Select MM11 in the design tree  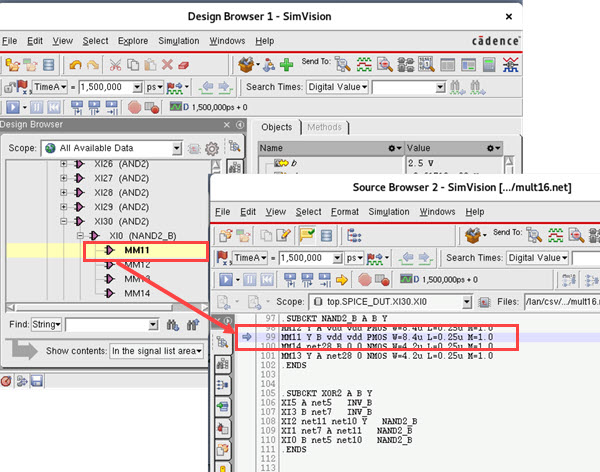click(x=137, y=250)
